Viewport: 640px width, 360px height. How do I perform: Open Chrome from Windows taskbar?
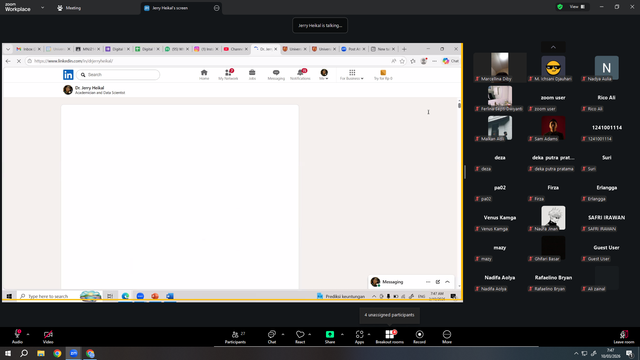click(x=57, y=353)
